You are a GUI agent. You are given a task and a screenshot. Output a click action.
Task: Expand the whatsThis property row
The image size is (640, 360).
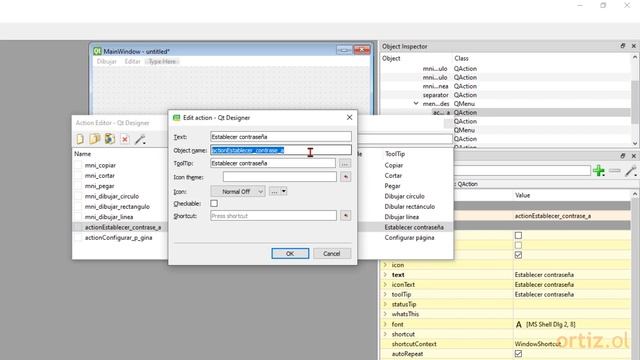click(385, 314)
